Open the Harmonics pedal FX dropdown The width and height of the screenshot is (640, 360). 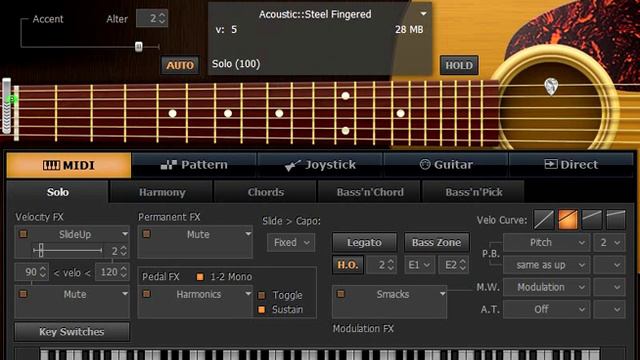pos(248,294)
